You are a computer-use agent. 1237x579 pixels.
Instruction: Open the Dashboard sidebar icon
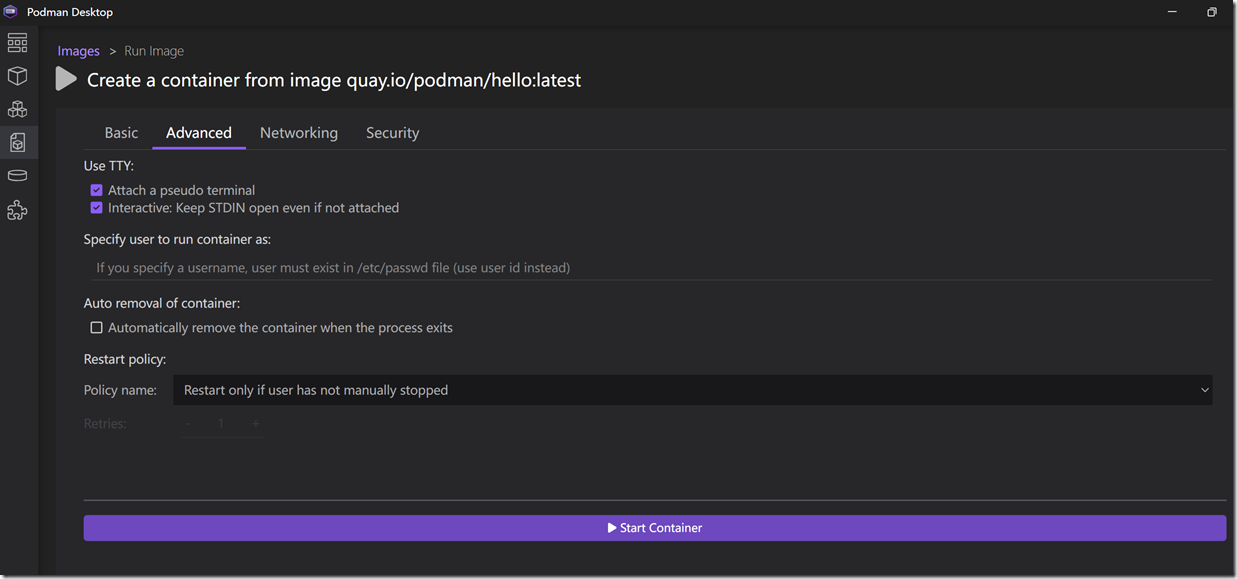[17, 43]
